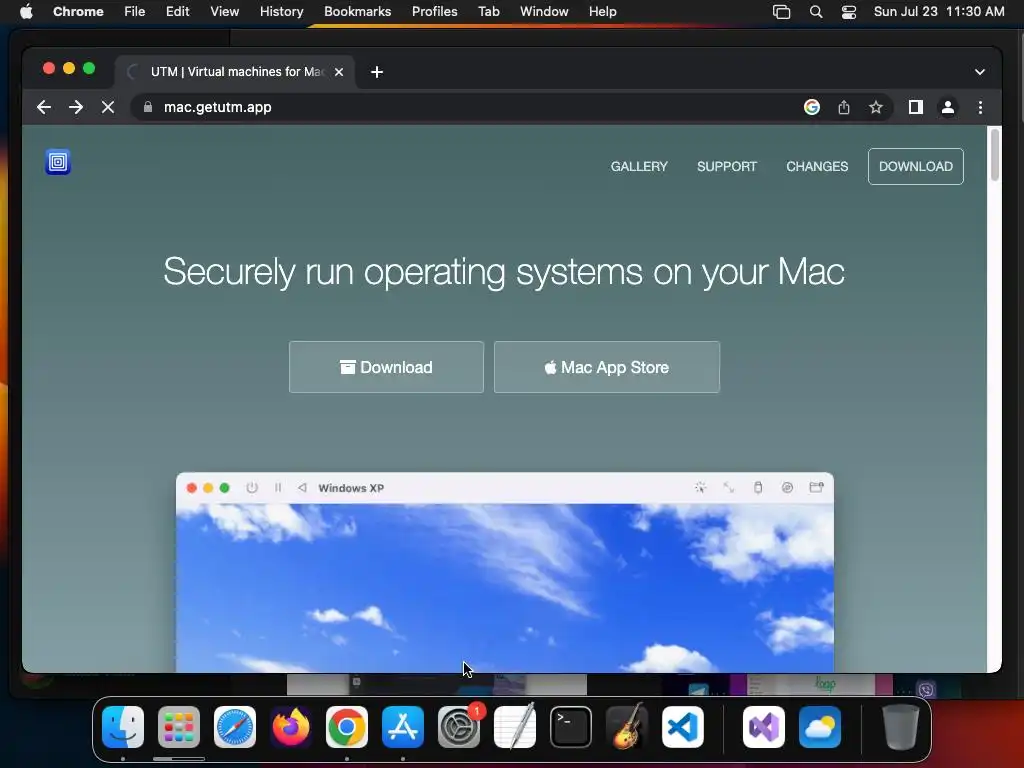
Task: Open the View menu
Action: click(x=224, y=12)
